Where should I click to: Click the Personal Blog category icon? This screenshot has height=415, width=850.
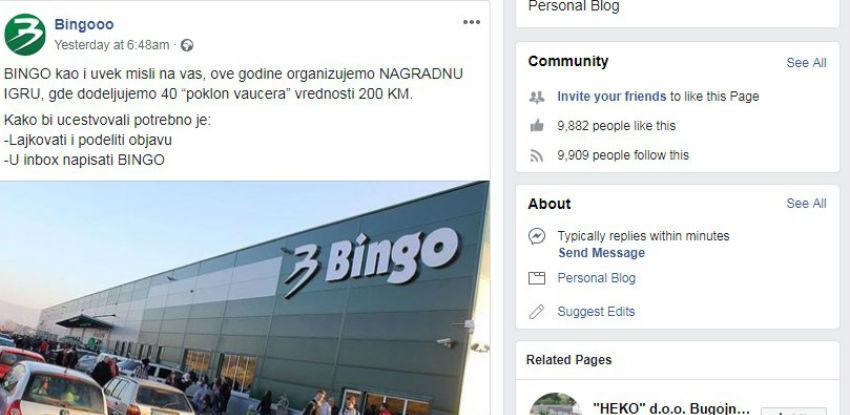tap(537, 278)
